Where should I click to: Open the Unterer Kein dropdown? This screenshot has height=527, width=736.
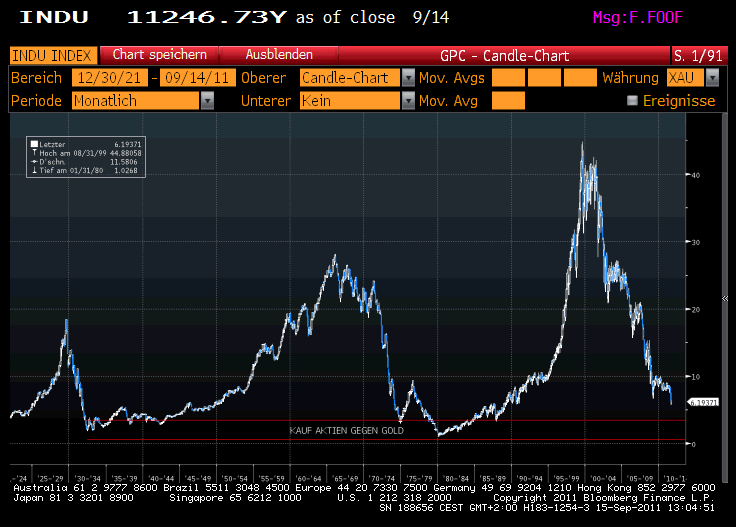coord(350,101)
